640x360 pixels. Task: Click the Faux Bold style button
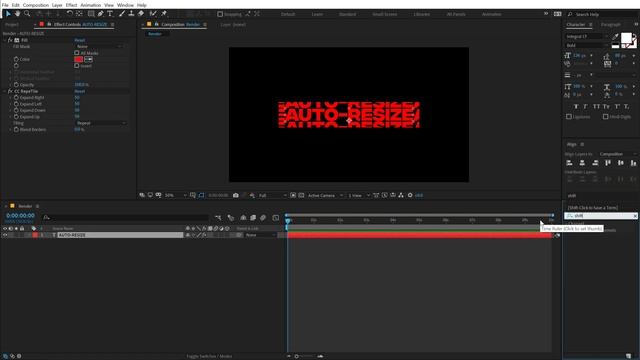[x=576, y=107]
